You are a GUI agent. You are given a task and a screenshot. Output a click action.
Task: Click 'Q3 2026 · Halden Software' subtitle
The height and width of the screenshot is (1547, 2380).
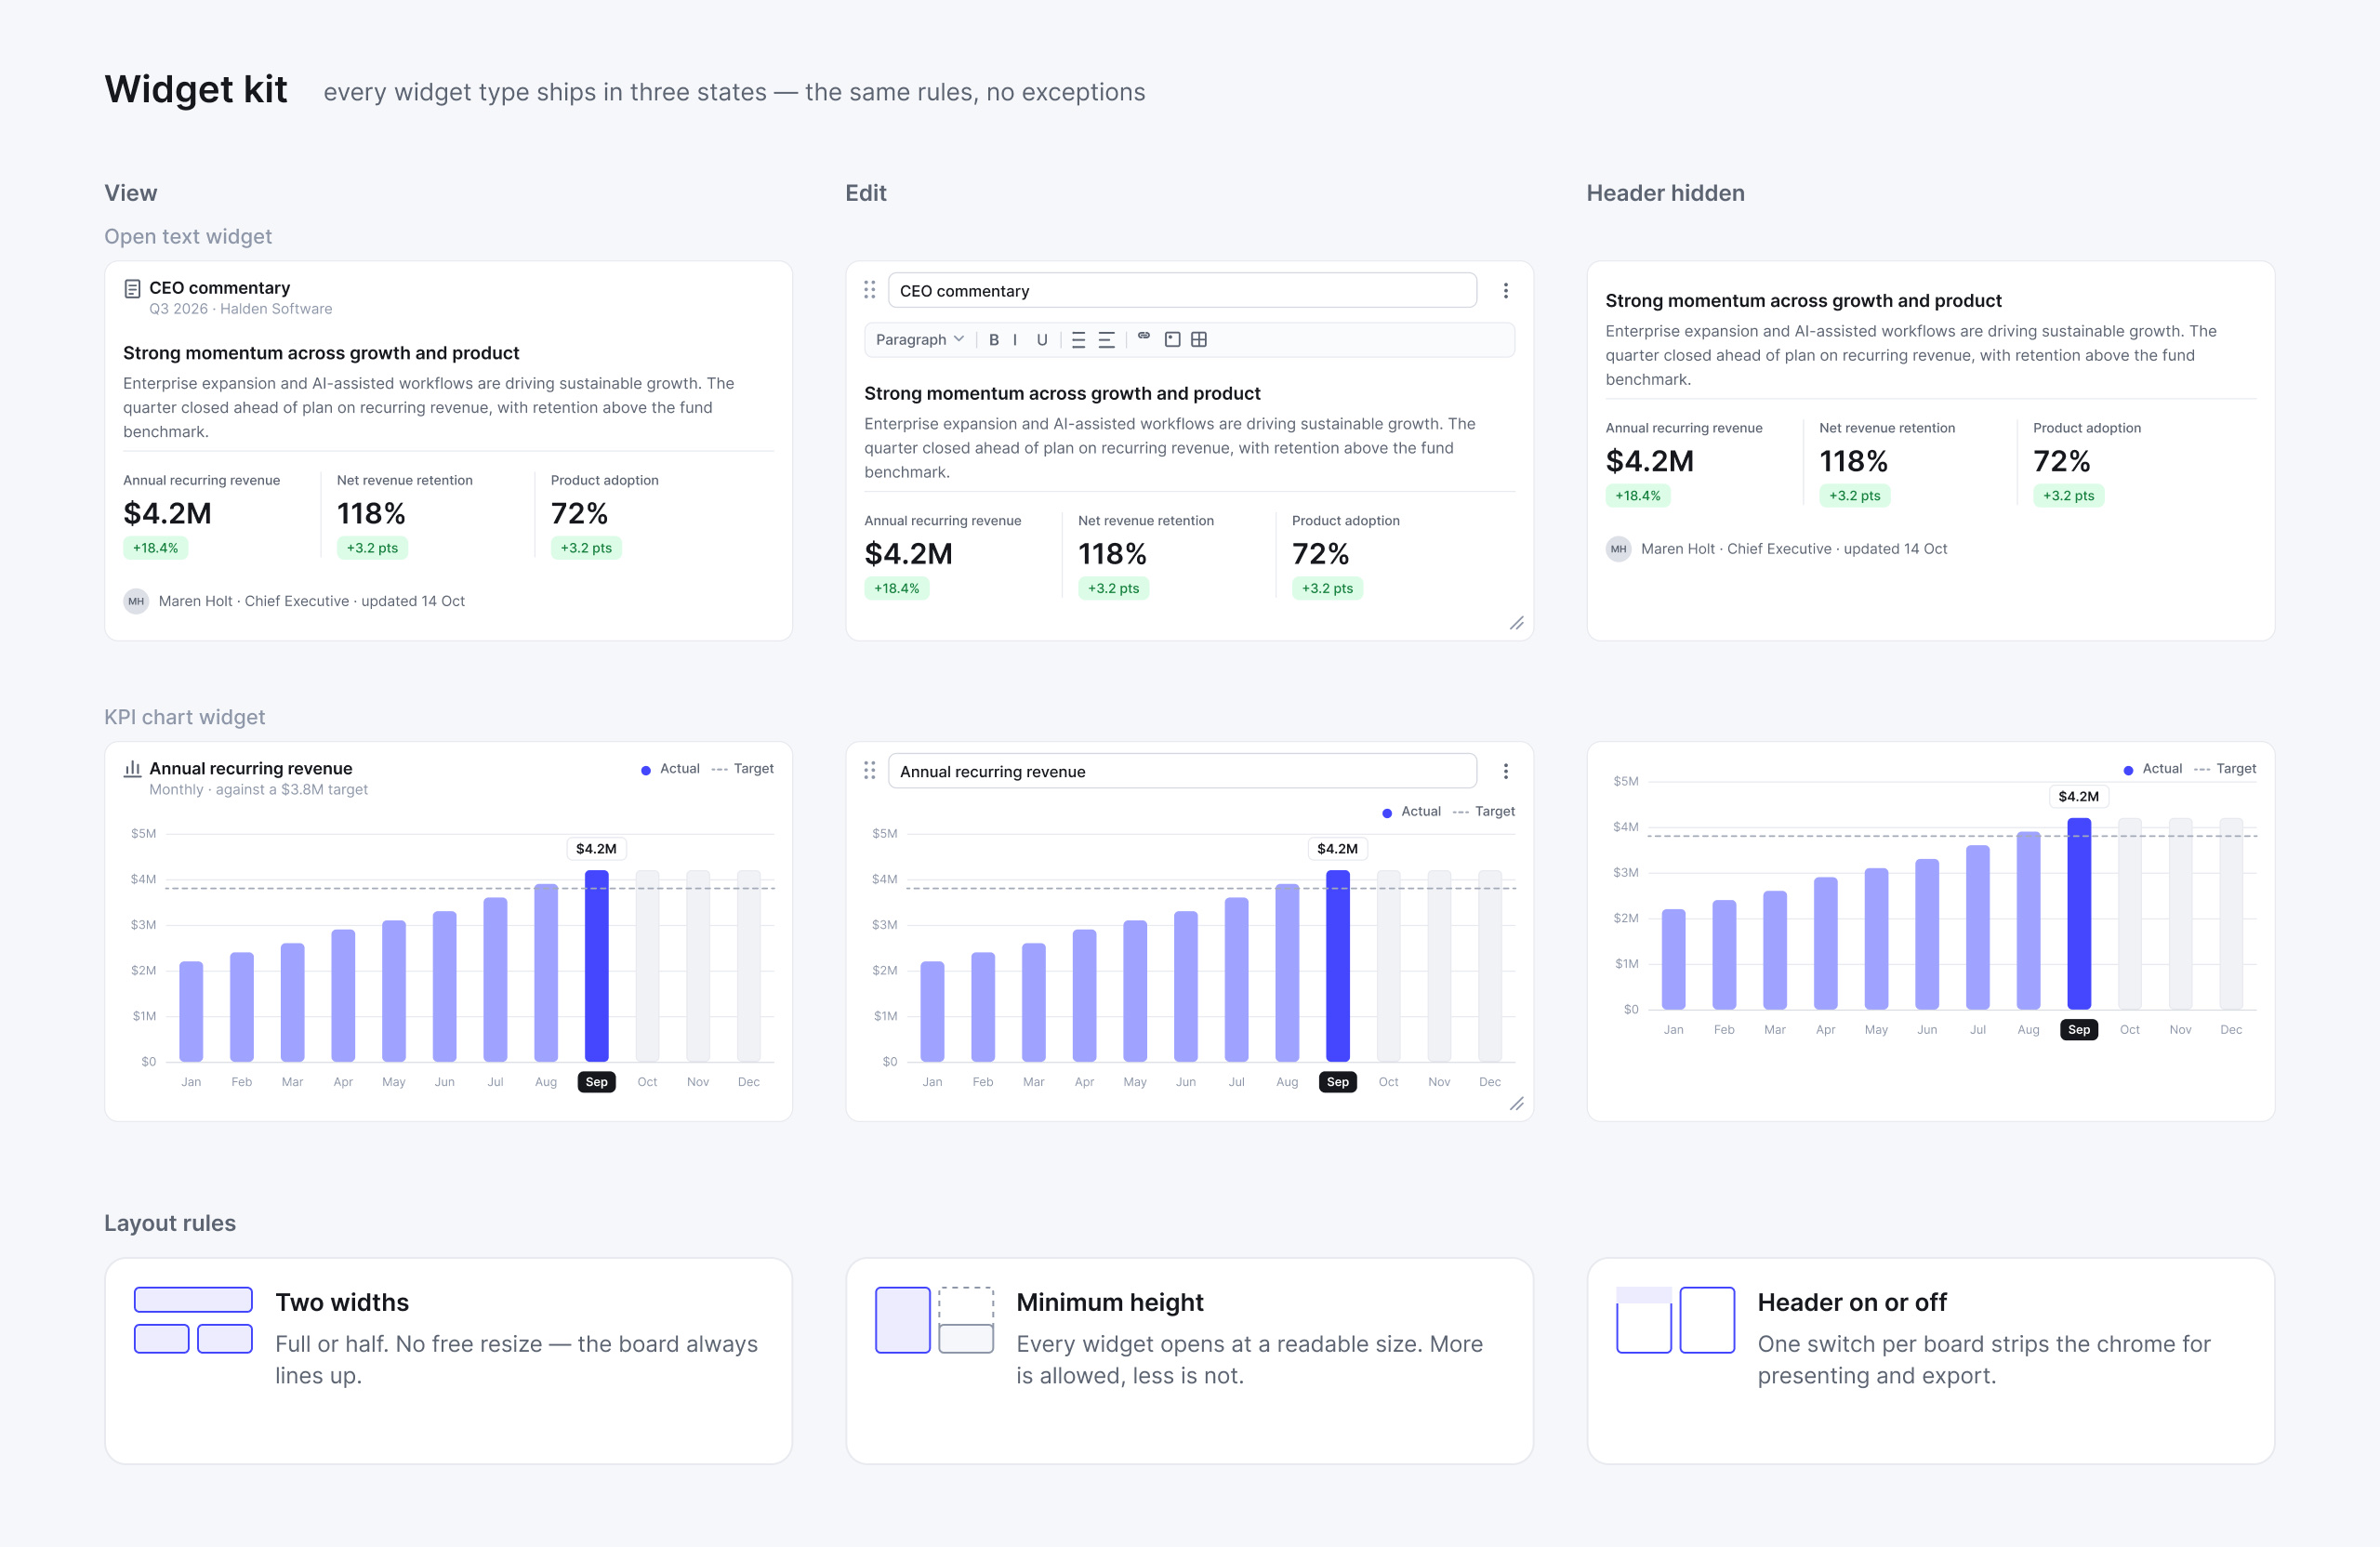[241, 309]
